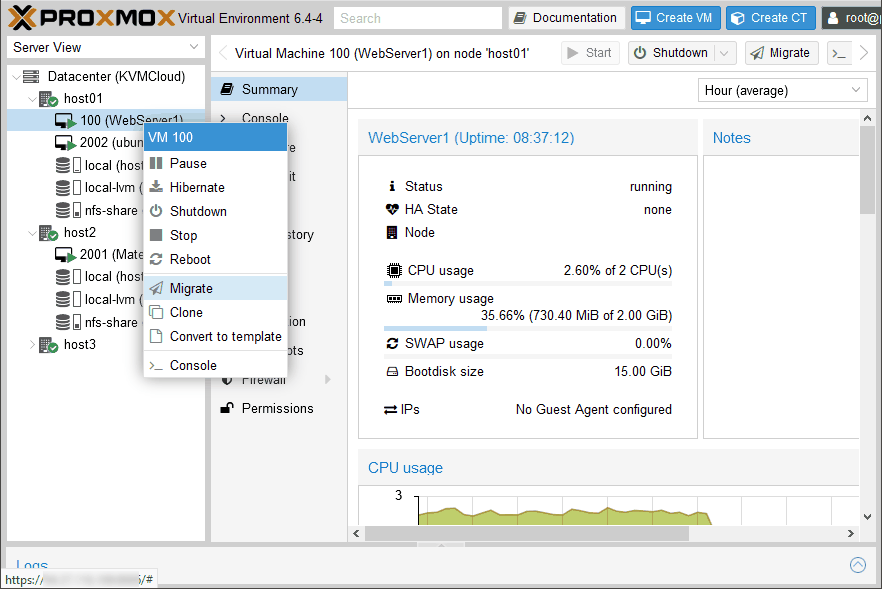The height and width of the screenshot is (589, 882).
Task: Expand the host3 tree node
Action: (x=32, y=345)
